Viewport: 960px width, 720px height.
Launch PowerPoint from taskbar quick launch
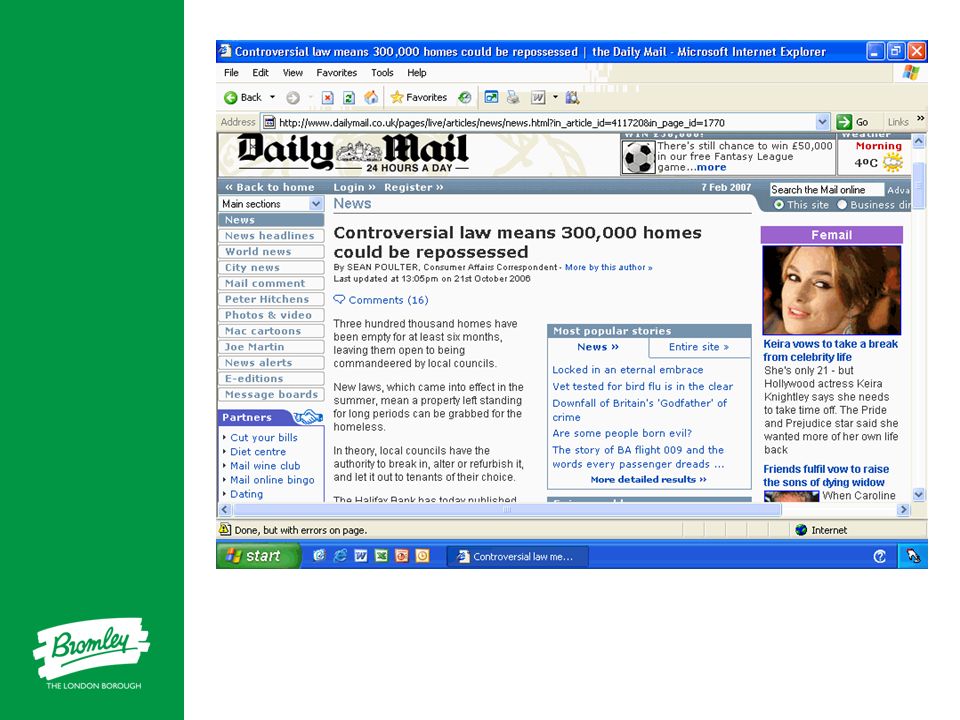pyautogui.click(x=402, y=556)
